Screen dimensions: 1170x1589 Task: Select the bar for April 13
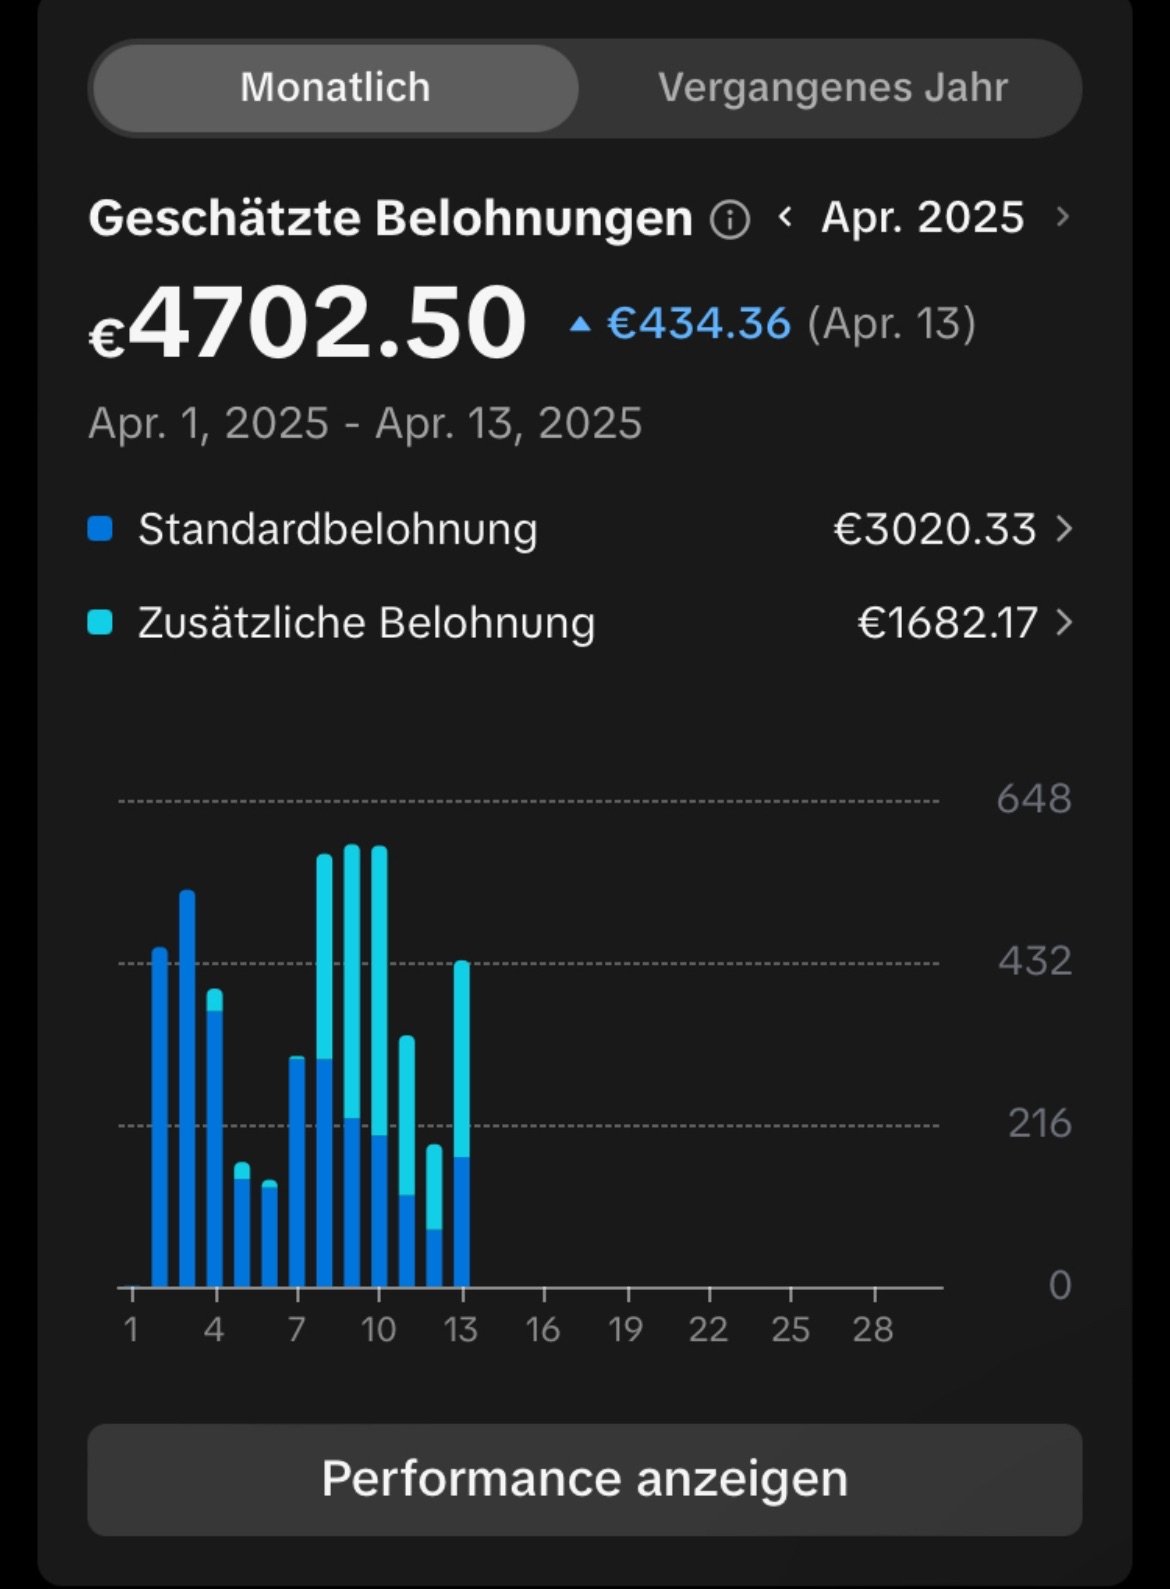(x=462, y=1123)
